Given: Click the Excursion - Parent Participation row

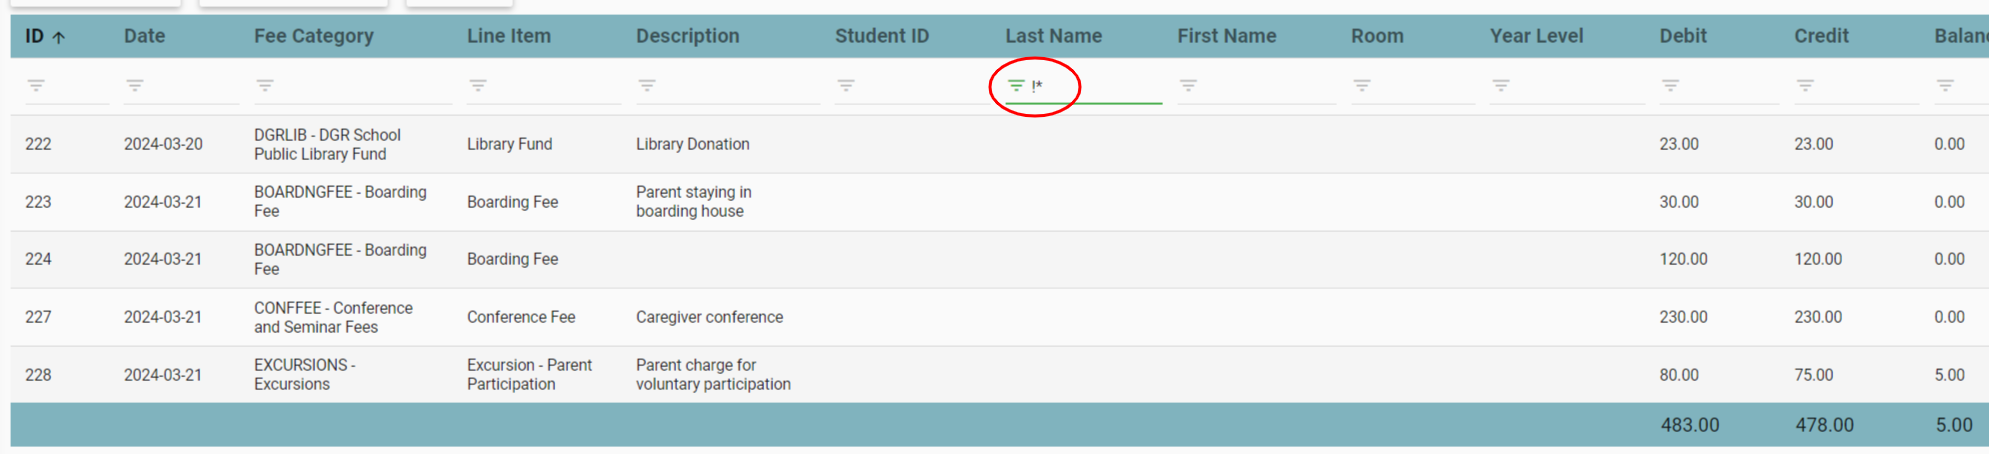Looking at the screenshot, I should [x=528, y=374].
